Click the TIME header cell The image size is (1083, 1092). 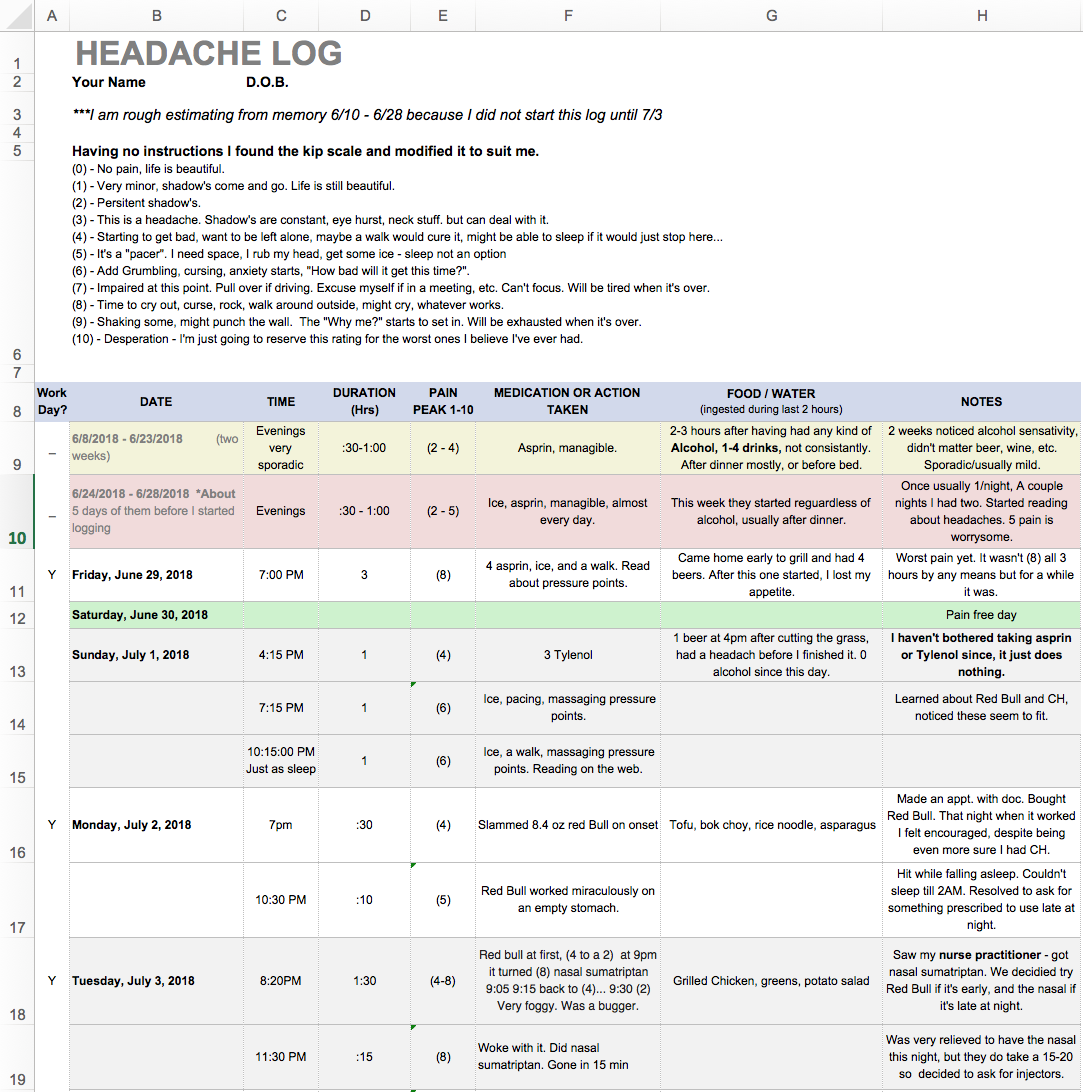pyautogui.click(x=281, y=402)
